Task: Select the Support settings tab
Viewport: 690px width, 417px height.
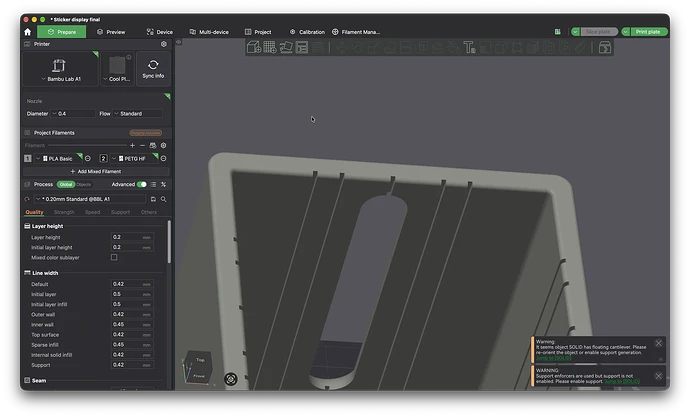Action: [x=120, y=212]
